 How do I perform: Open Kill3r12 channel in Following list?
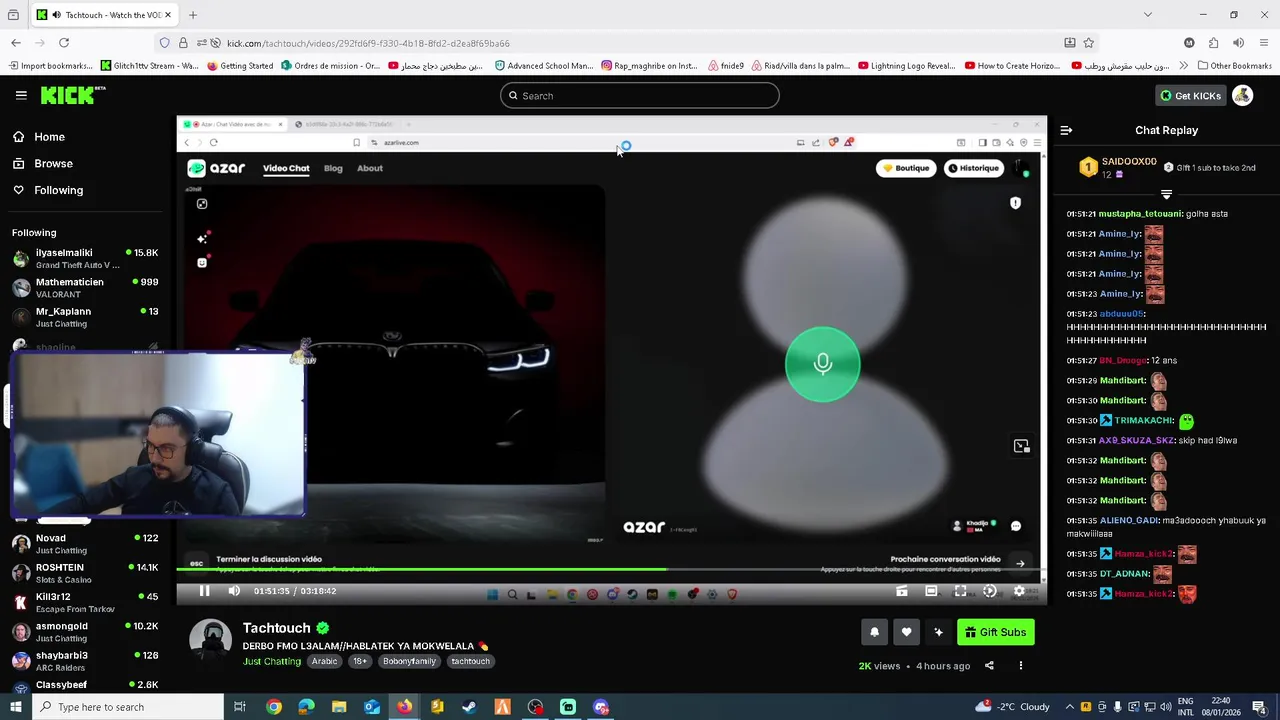84,602
